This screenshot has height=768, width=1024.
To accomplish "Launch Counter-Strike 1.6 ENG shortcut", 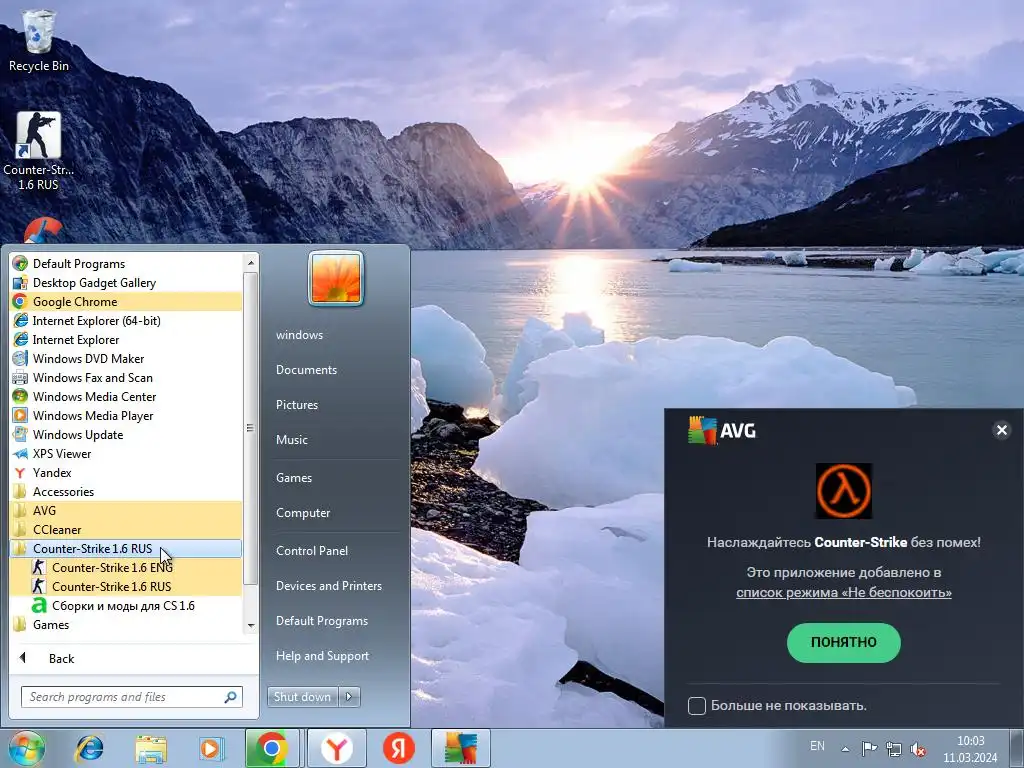I will [x=127, y=567].
